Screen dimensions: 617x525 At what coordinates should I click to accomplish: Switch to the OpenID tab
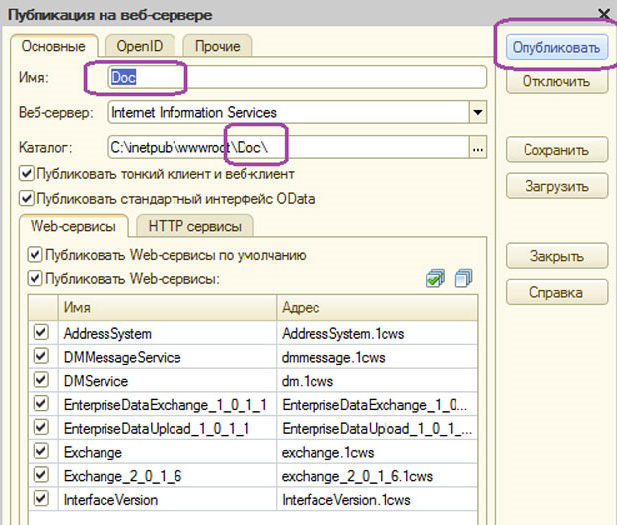click(x=140, y=46)
